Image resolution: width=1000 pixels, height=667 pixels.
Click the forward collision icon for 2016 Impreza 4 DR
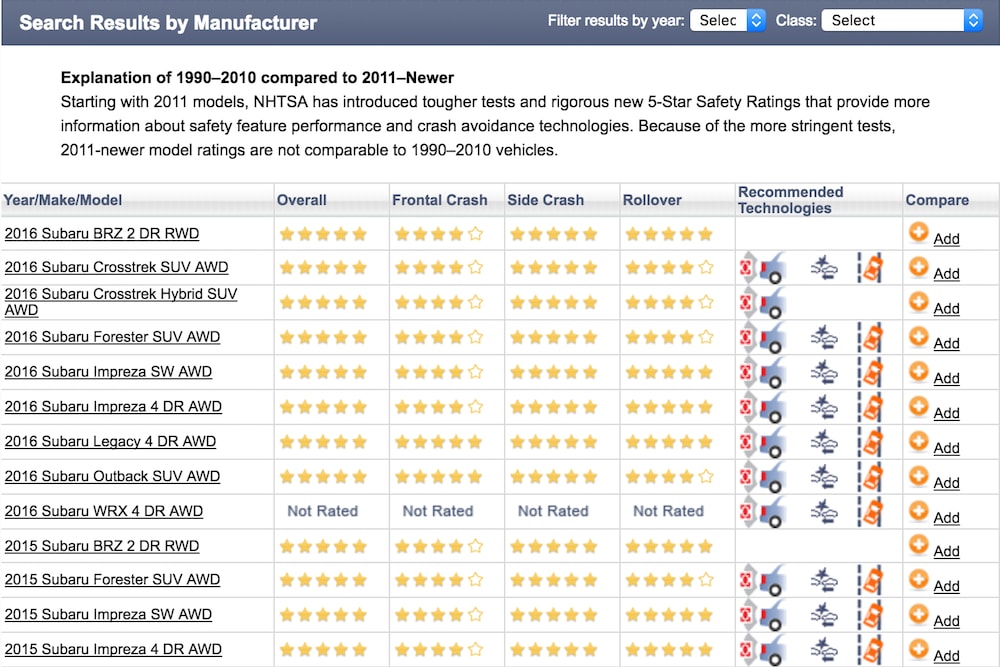(824, 407)
